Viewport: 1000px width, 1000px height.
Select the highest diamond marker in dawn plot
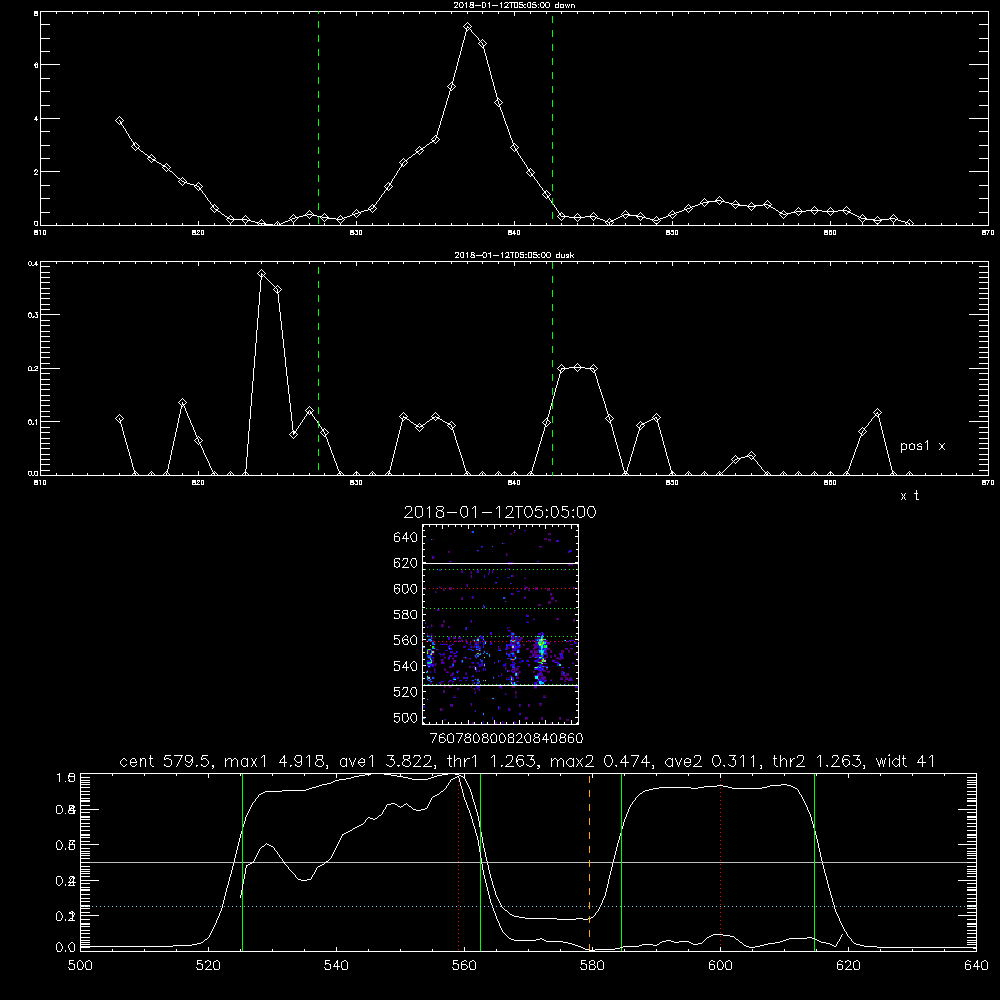[467, 27]
